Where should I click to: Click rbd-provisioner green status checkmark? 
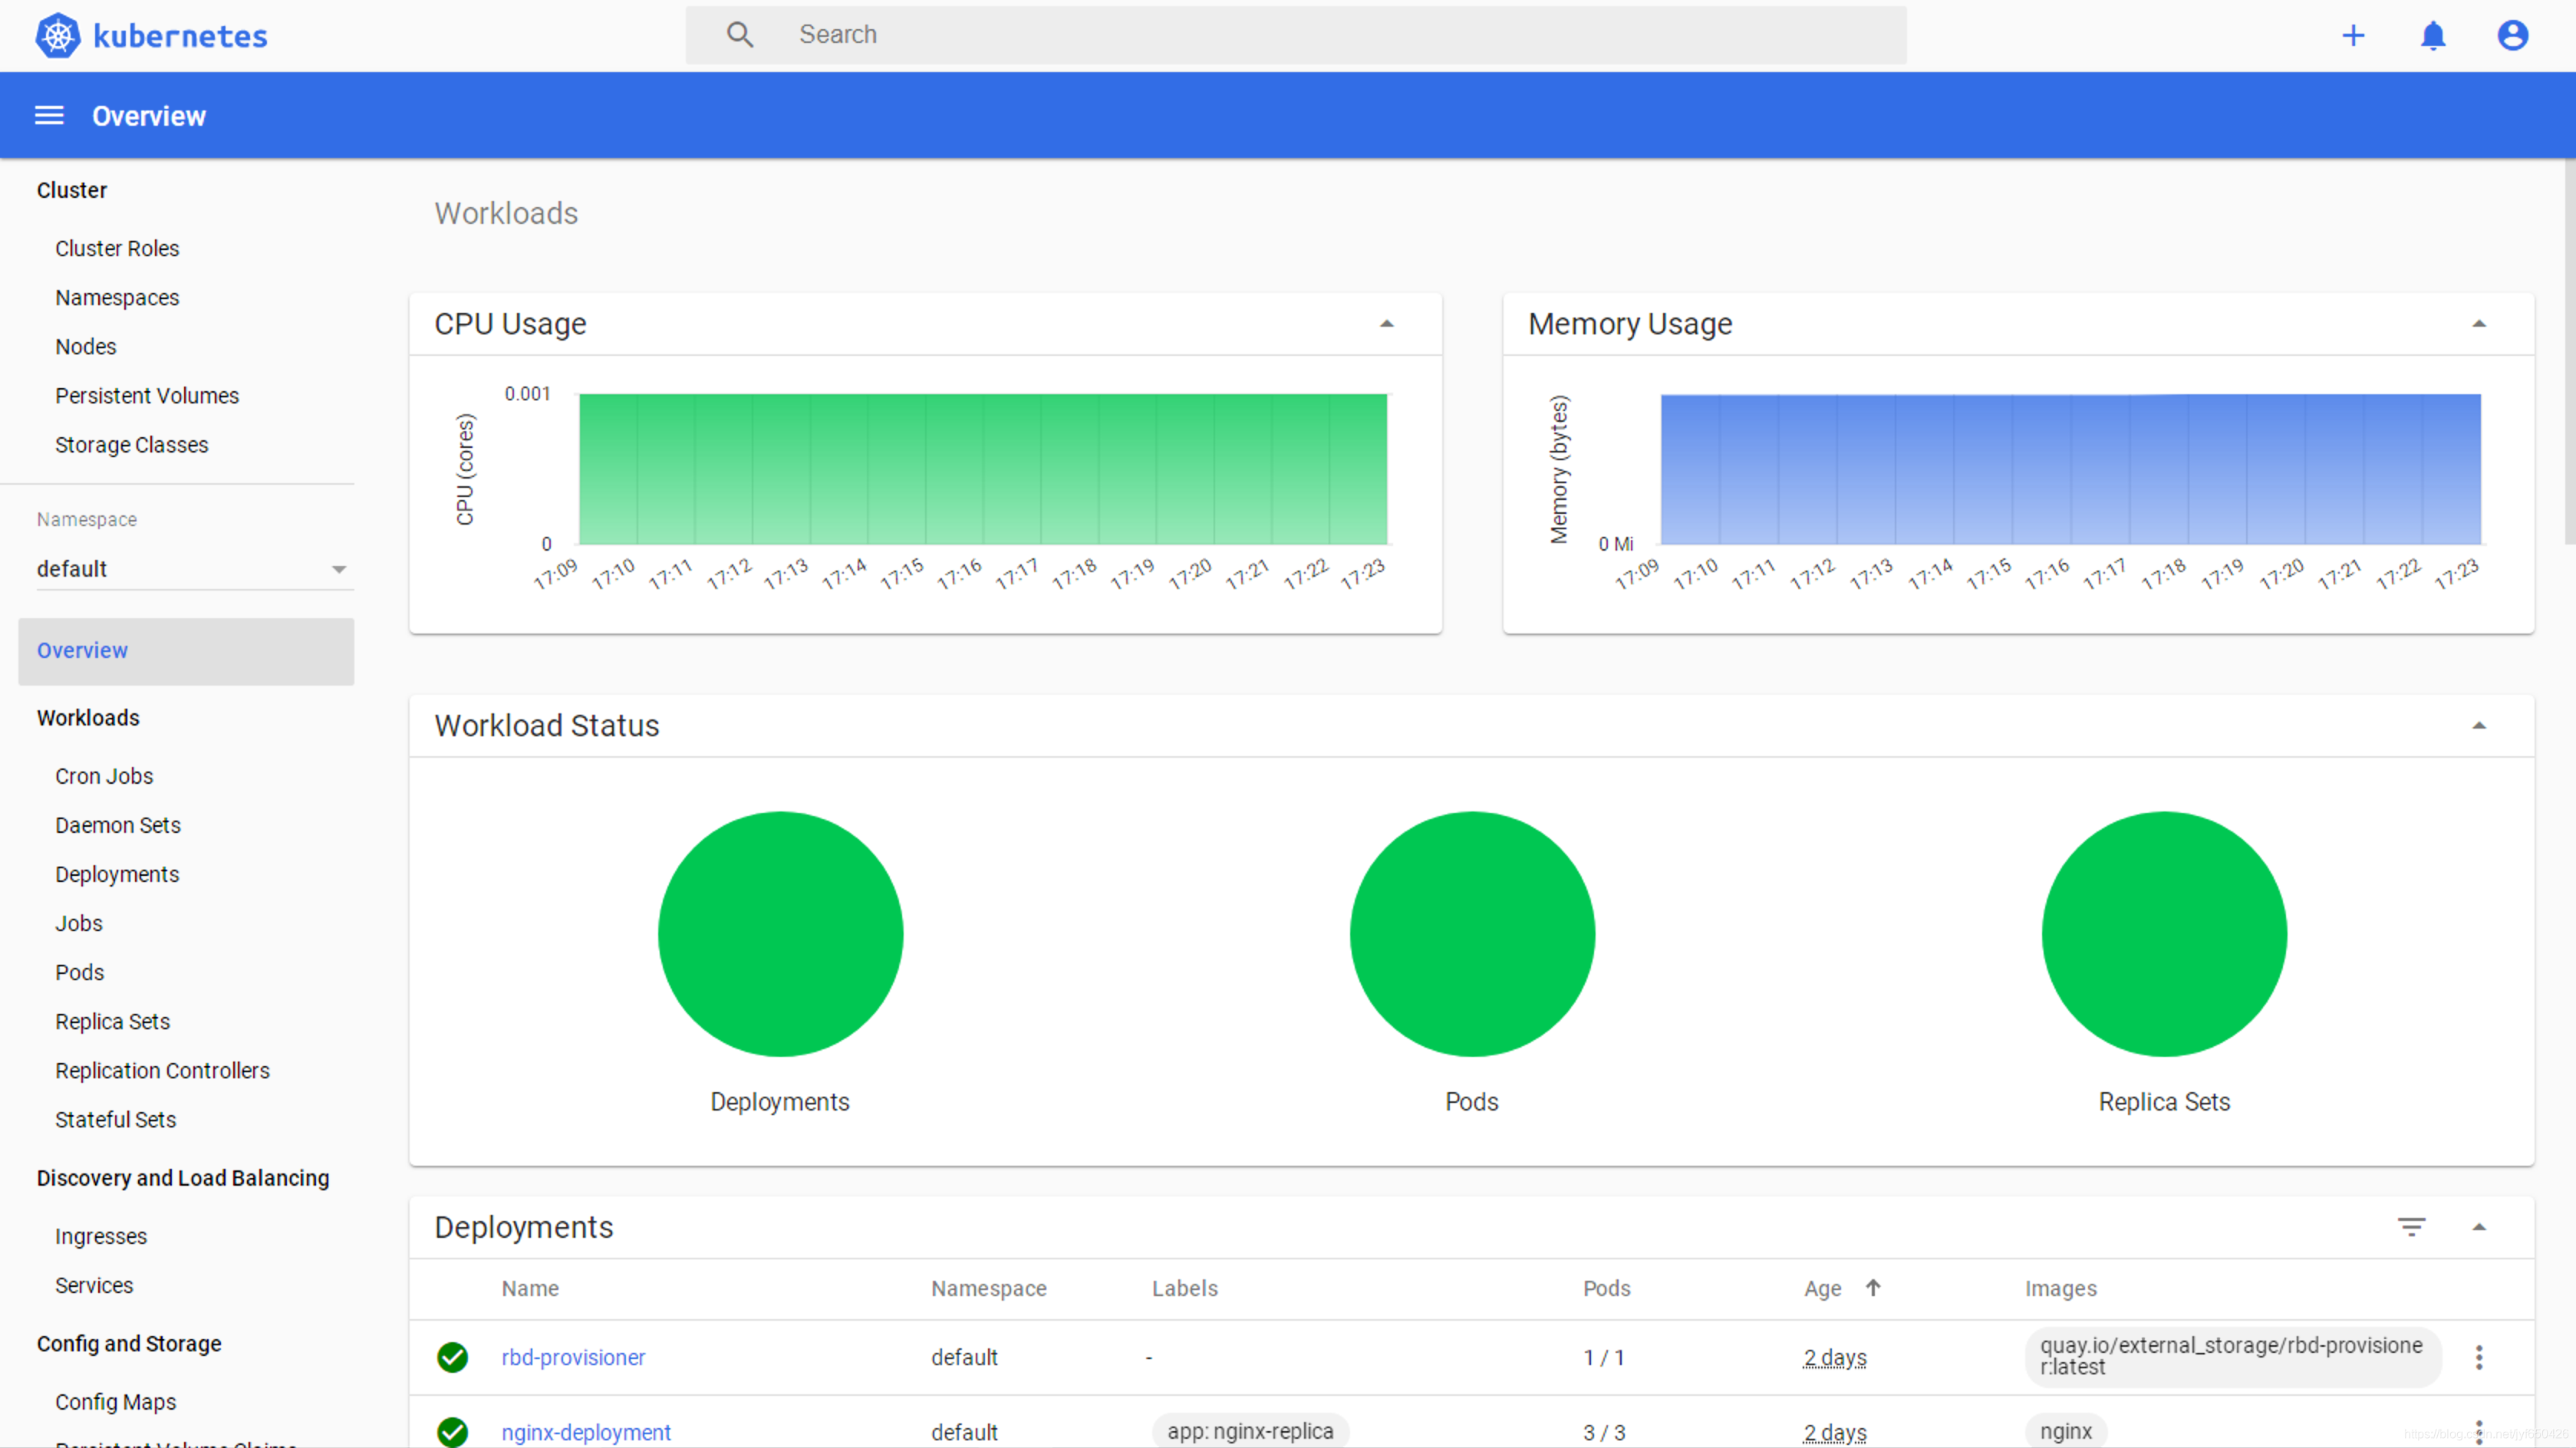tap(453, 1357)
